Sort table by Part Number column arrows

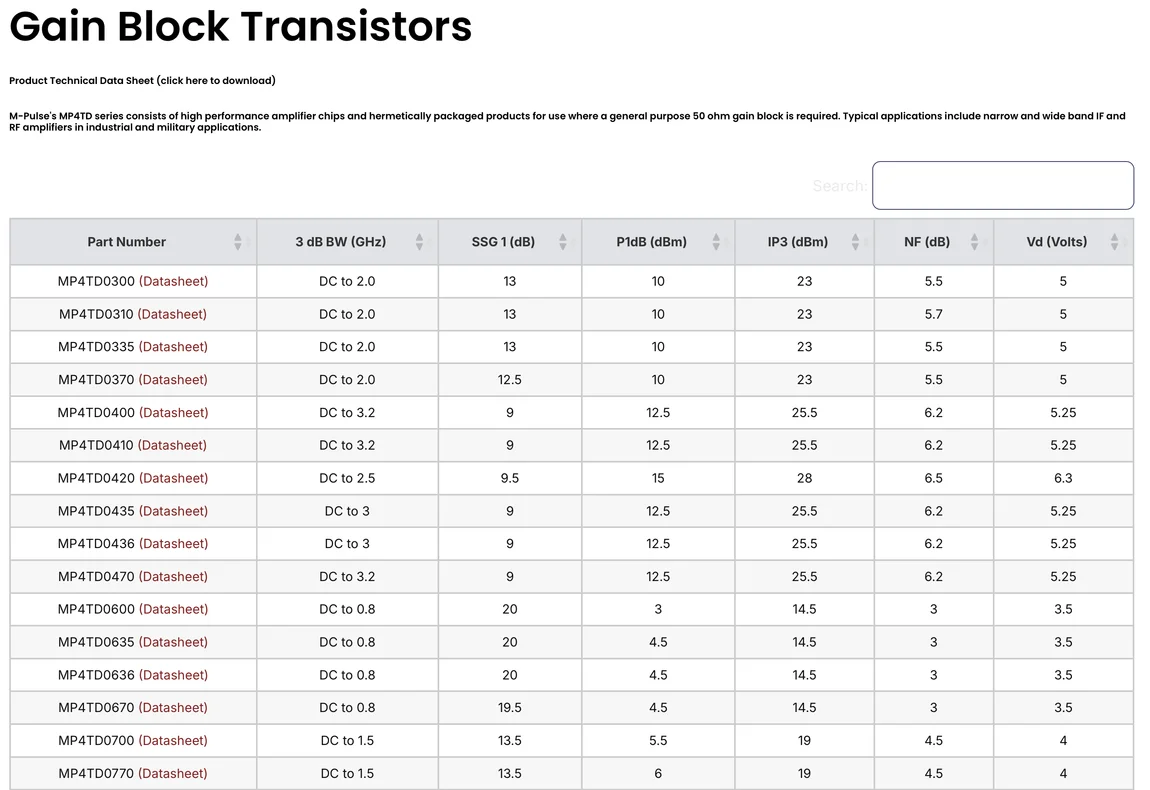click(x=238, y=242)
